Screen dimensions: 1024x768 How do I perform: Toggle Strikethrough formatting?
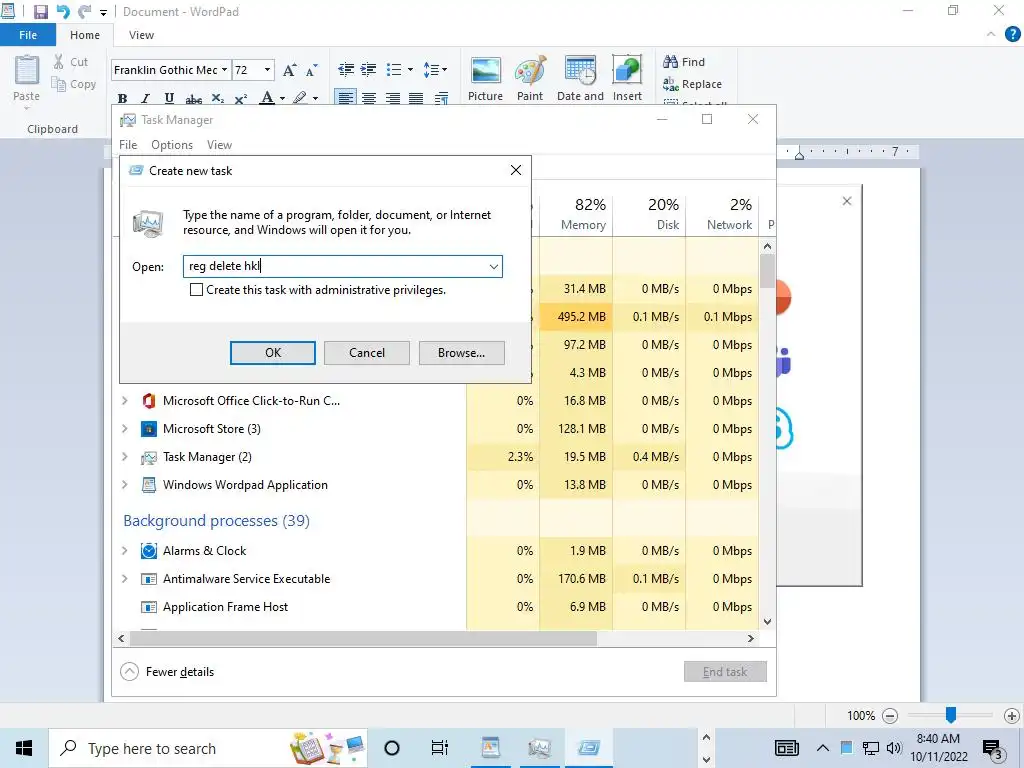[x=193, y=99]
